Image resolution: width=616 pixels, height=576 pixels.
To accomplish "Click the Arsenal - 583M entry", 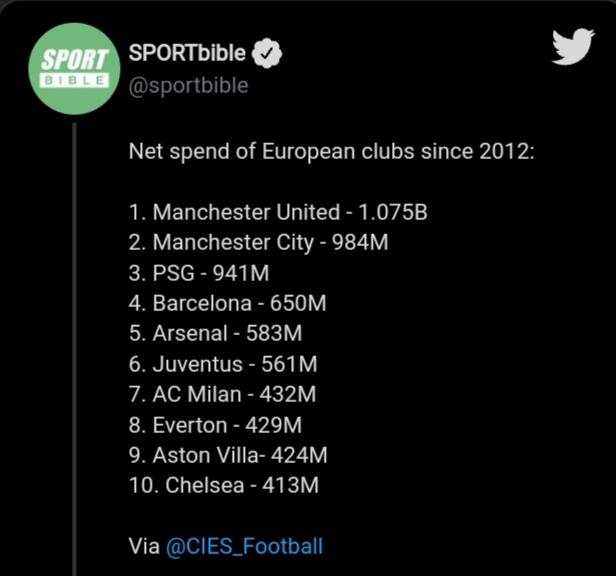I will click(x=215, y=333).
